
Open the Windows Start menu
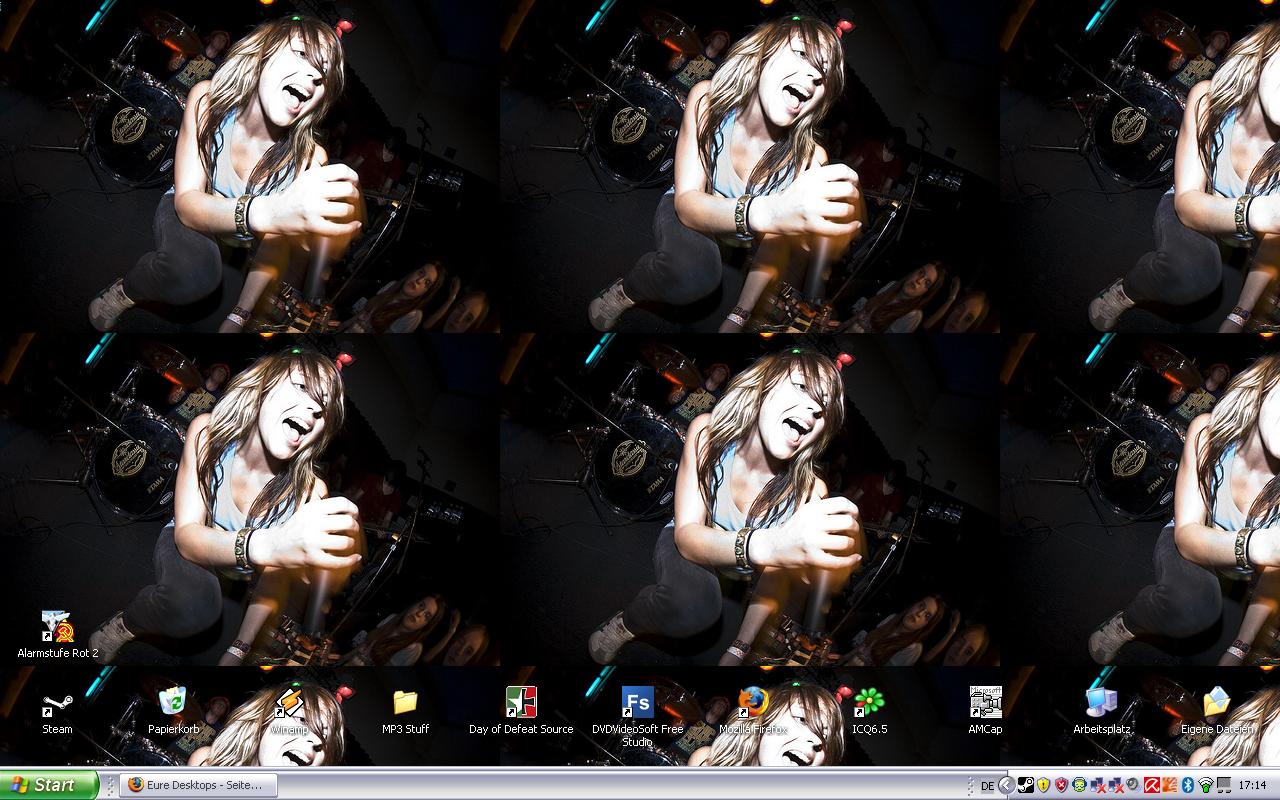[x=49, y=785]
